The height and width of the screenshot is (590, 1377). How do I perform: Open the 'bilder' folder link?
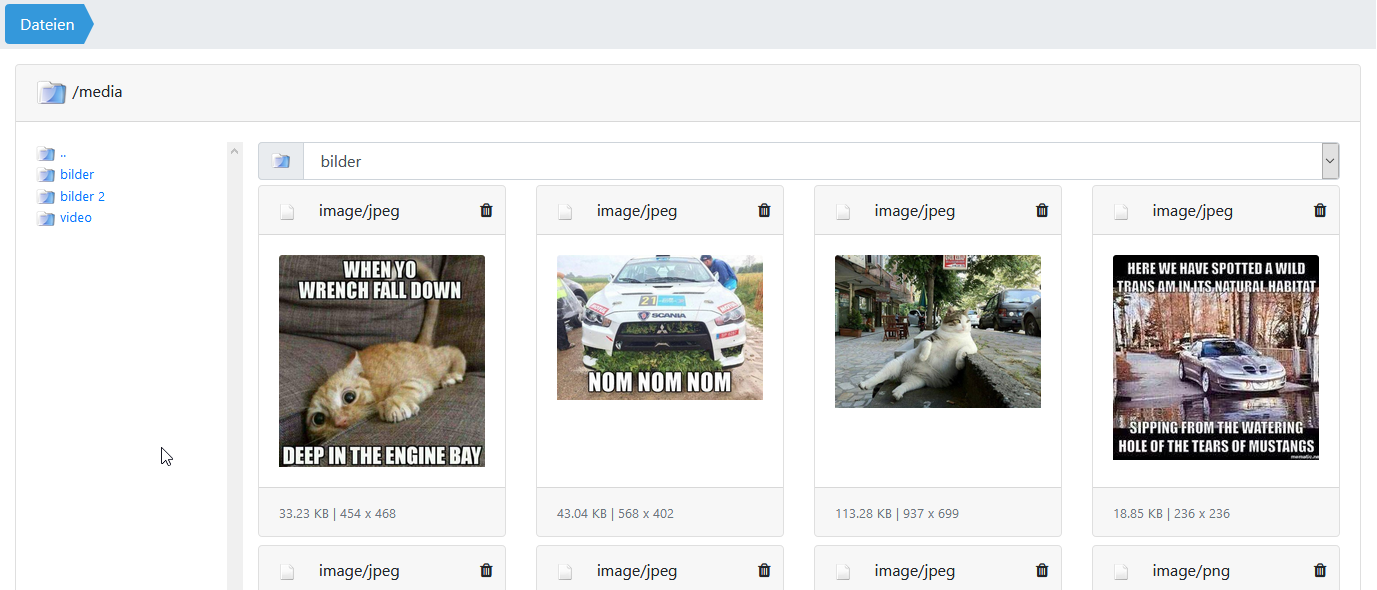coord(77,175)
